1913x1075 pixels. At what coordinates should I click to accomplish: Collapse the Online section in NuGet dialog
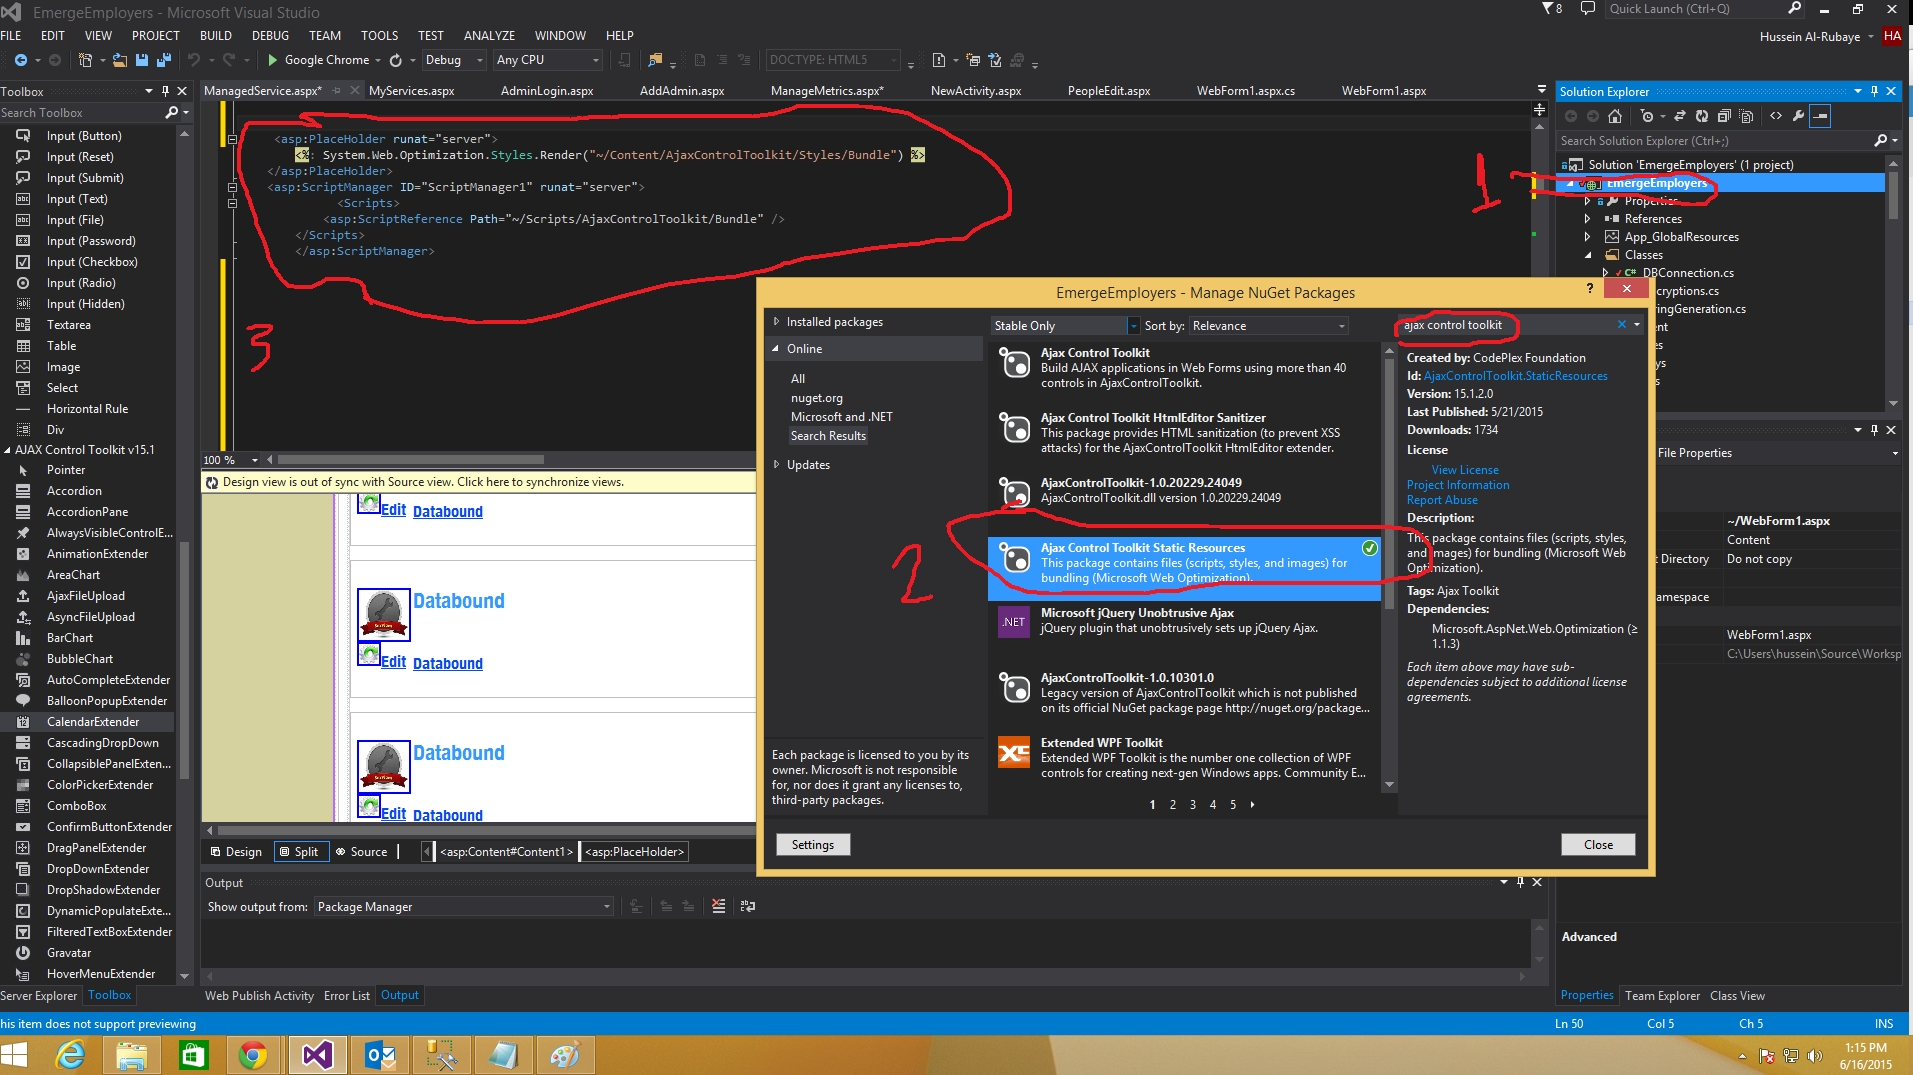point(776,349)
